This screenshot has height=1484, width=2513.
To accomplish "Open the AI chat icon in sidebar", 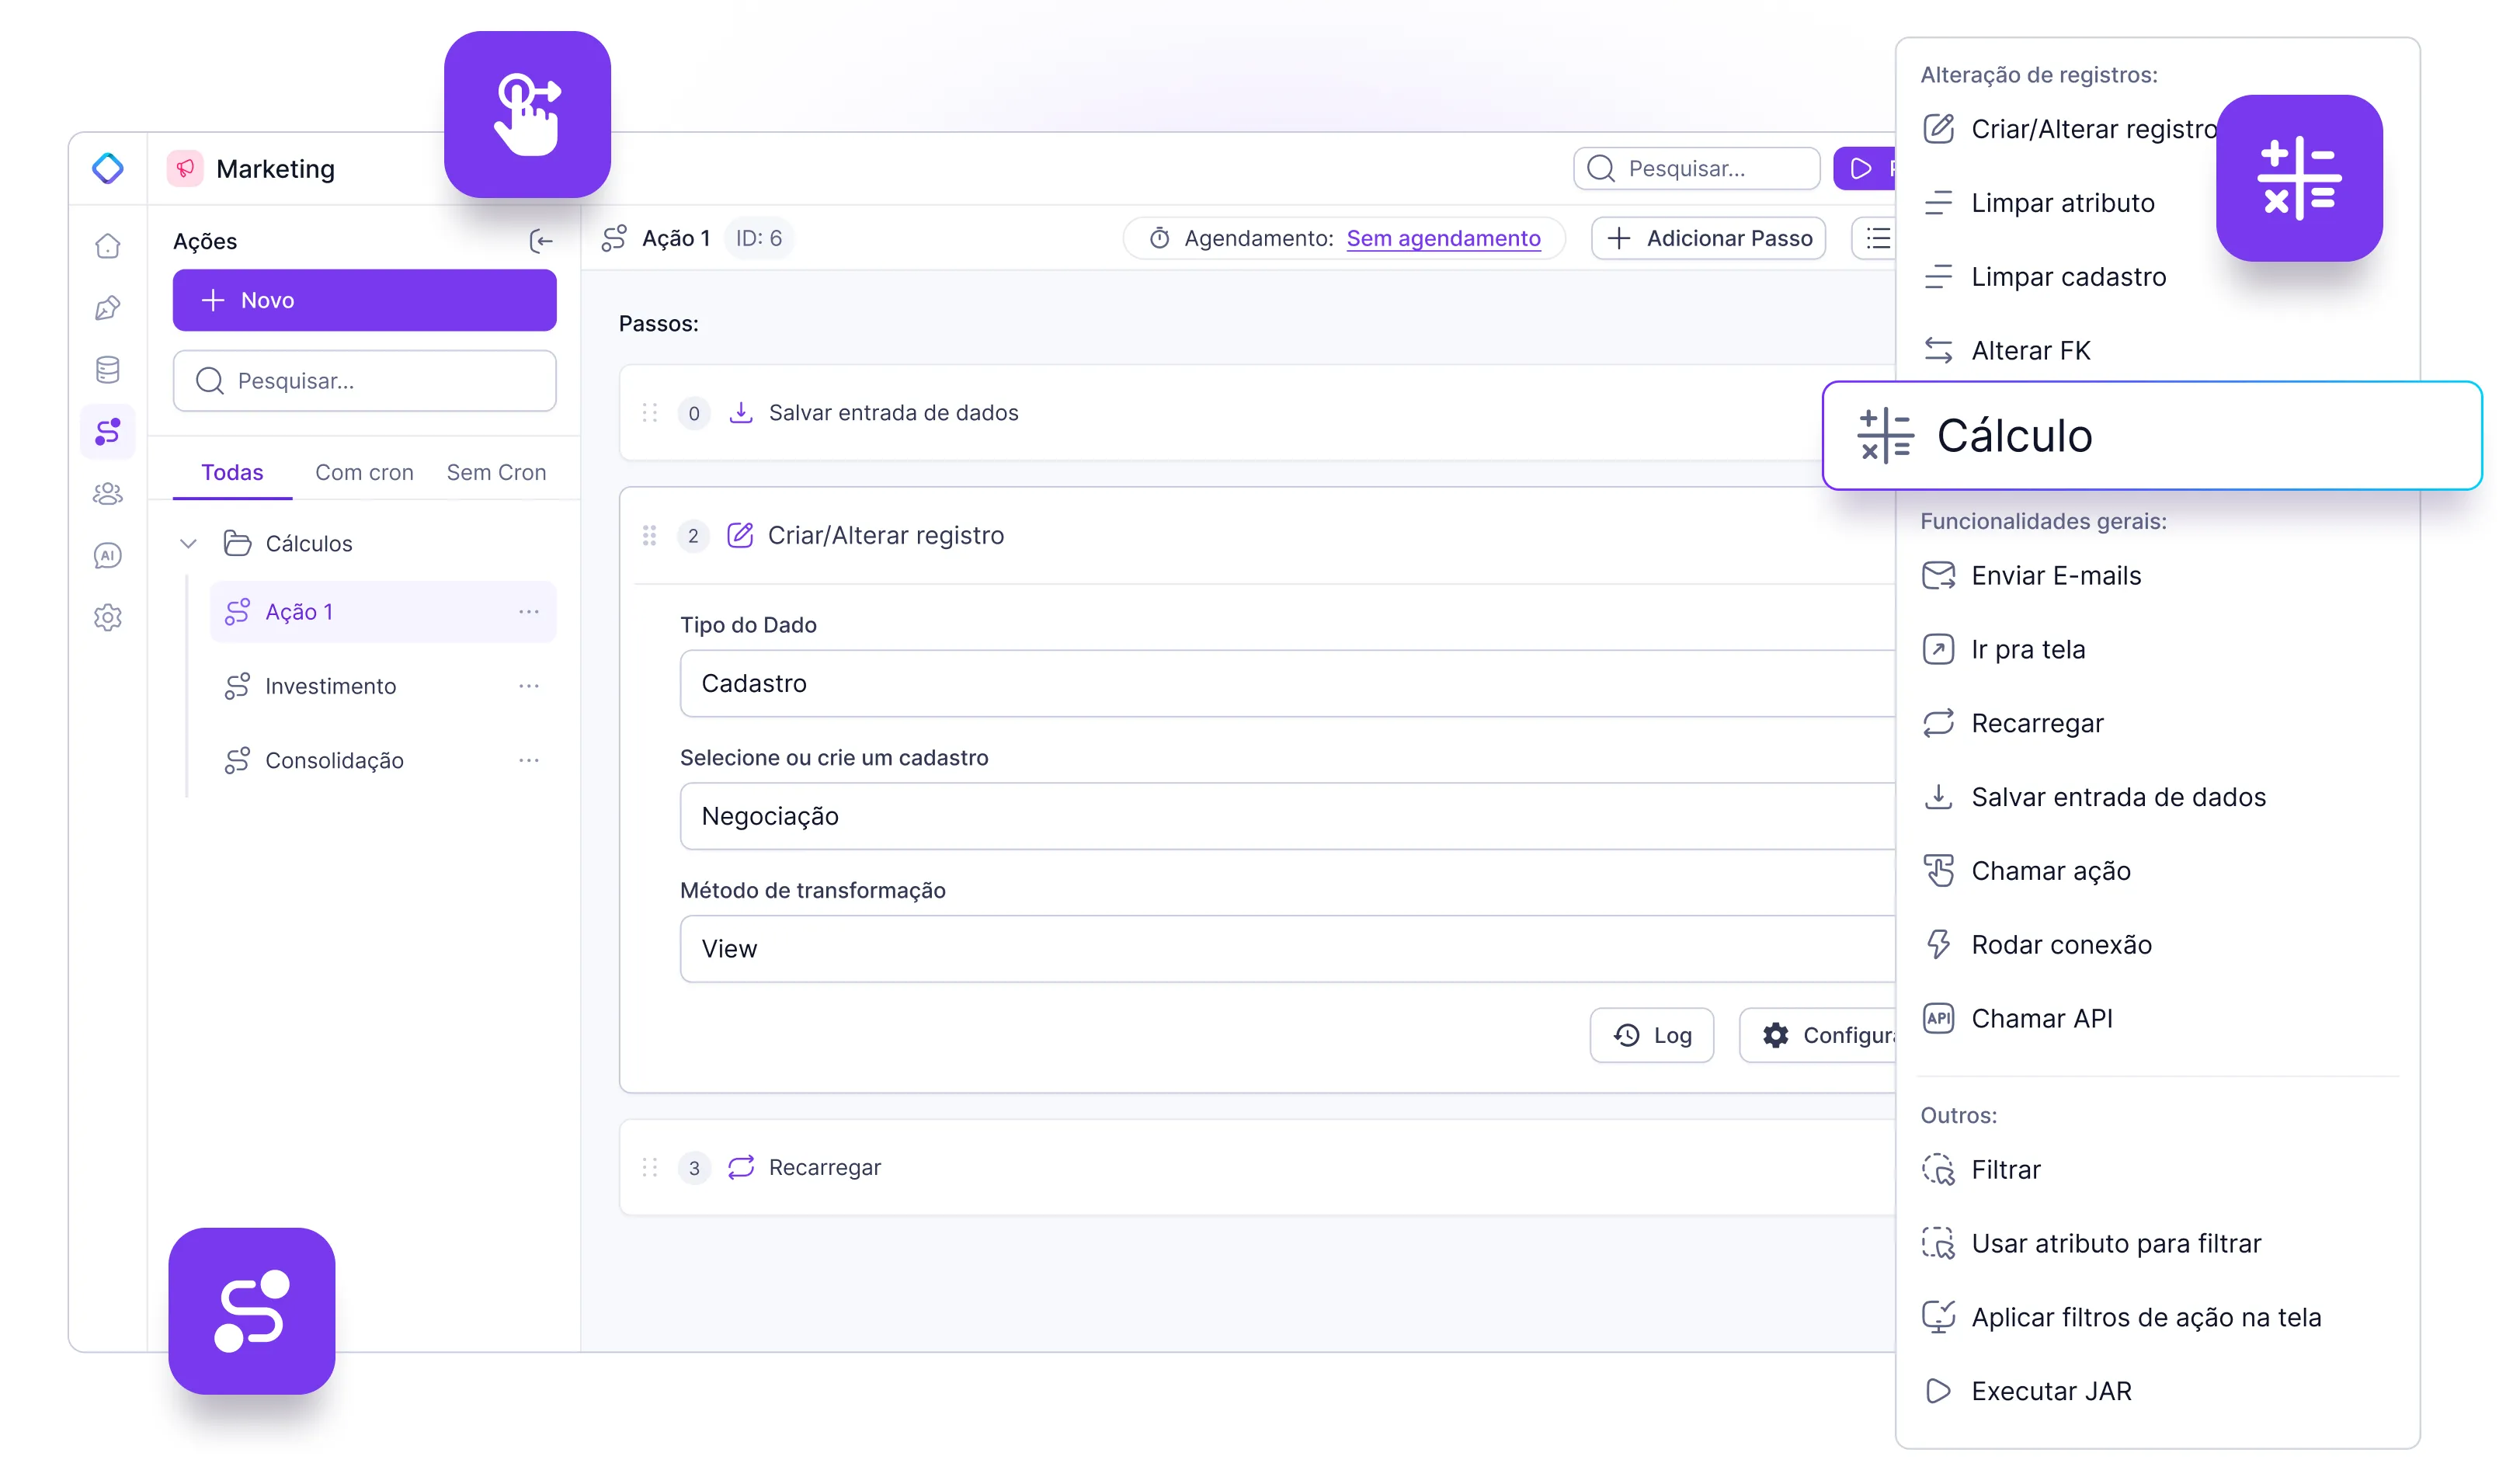I will click(108, 556).
